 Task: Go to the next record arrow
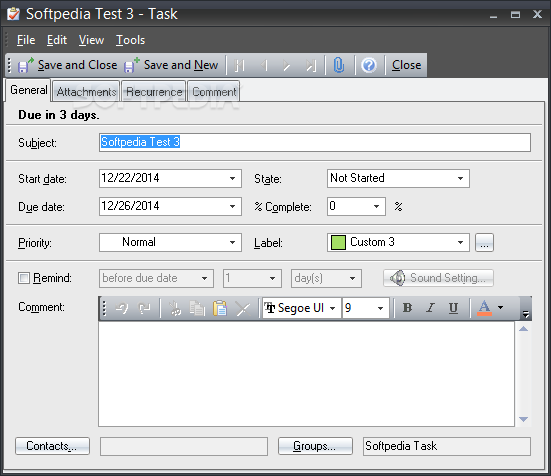pos(287,65)
